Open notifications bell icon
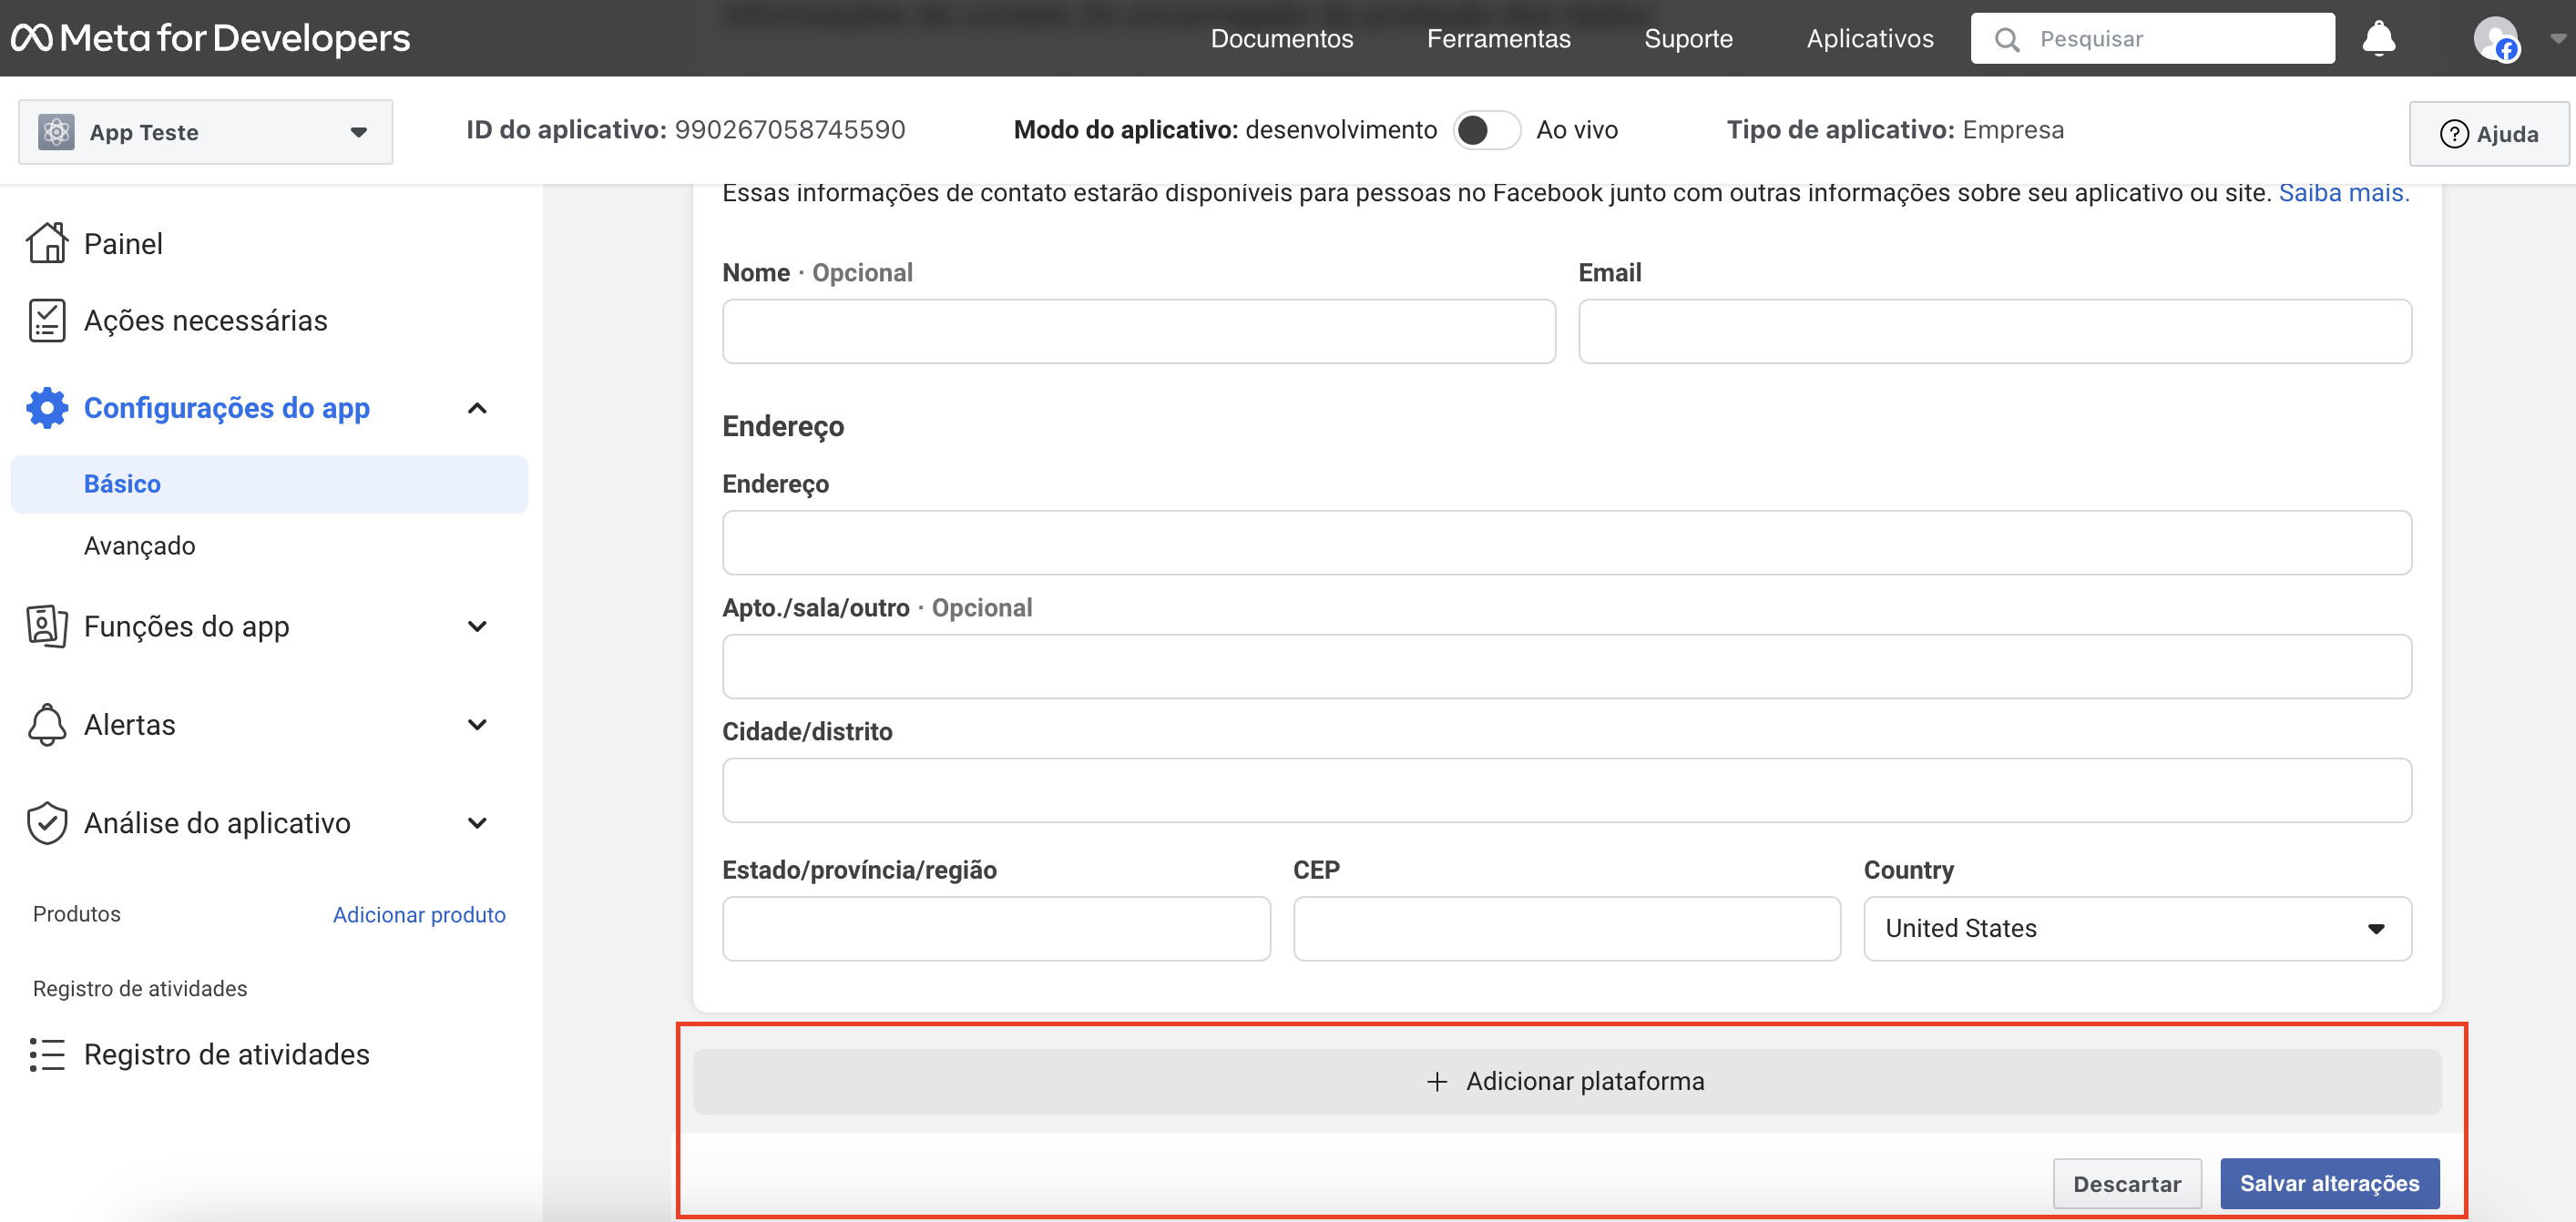 [x=2378, y=38]
